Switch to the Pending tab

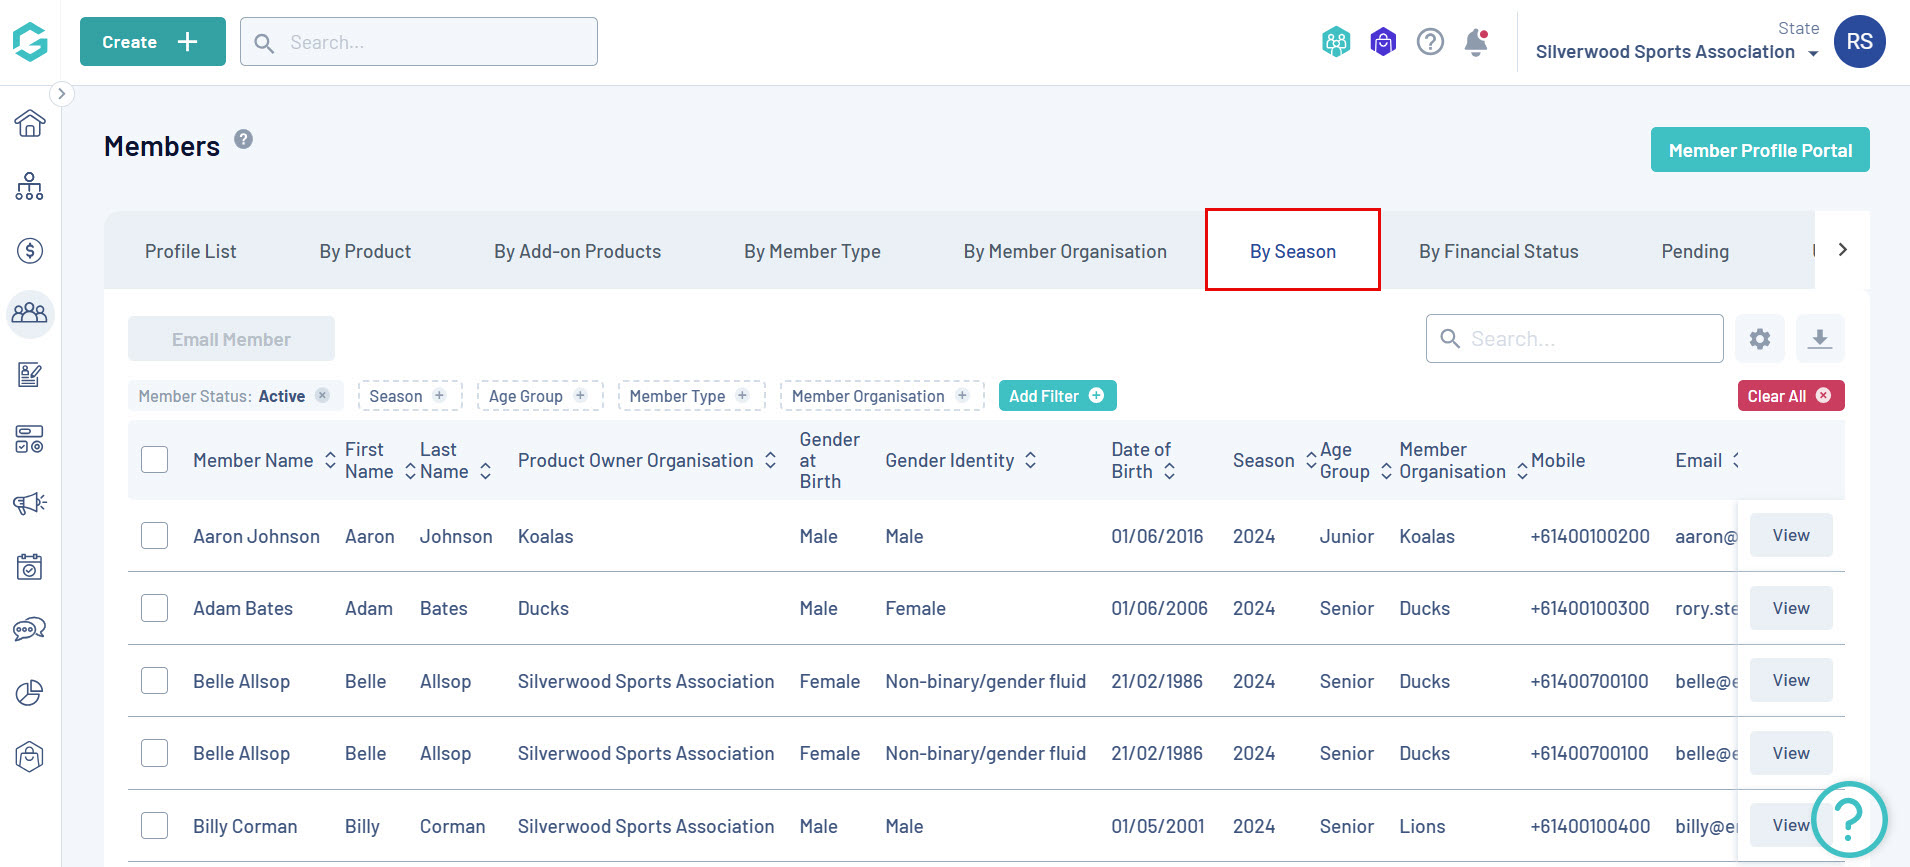coord(1695,252)
